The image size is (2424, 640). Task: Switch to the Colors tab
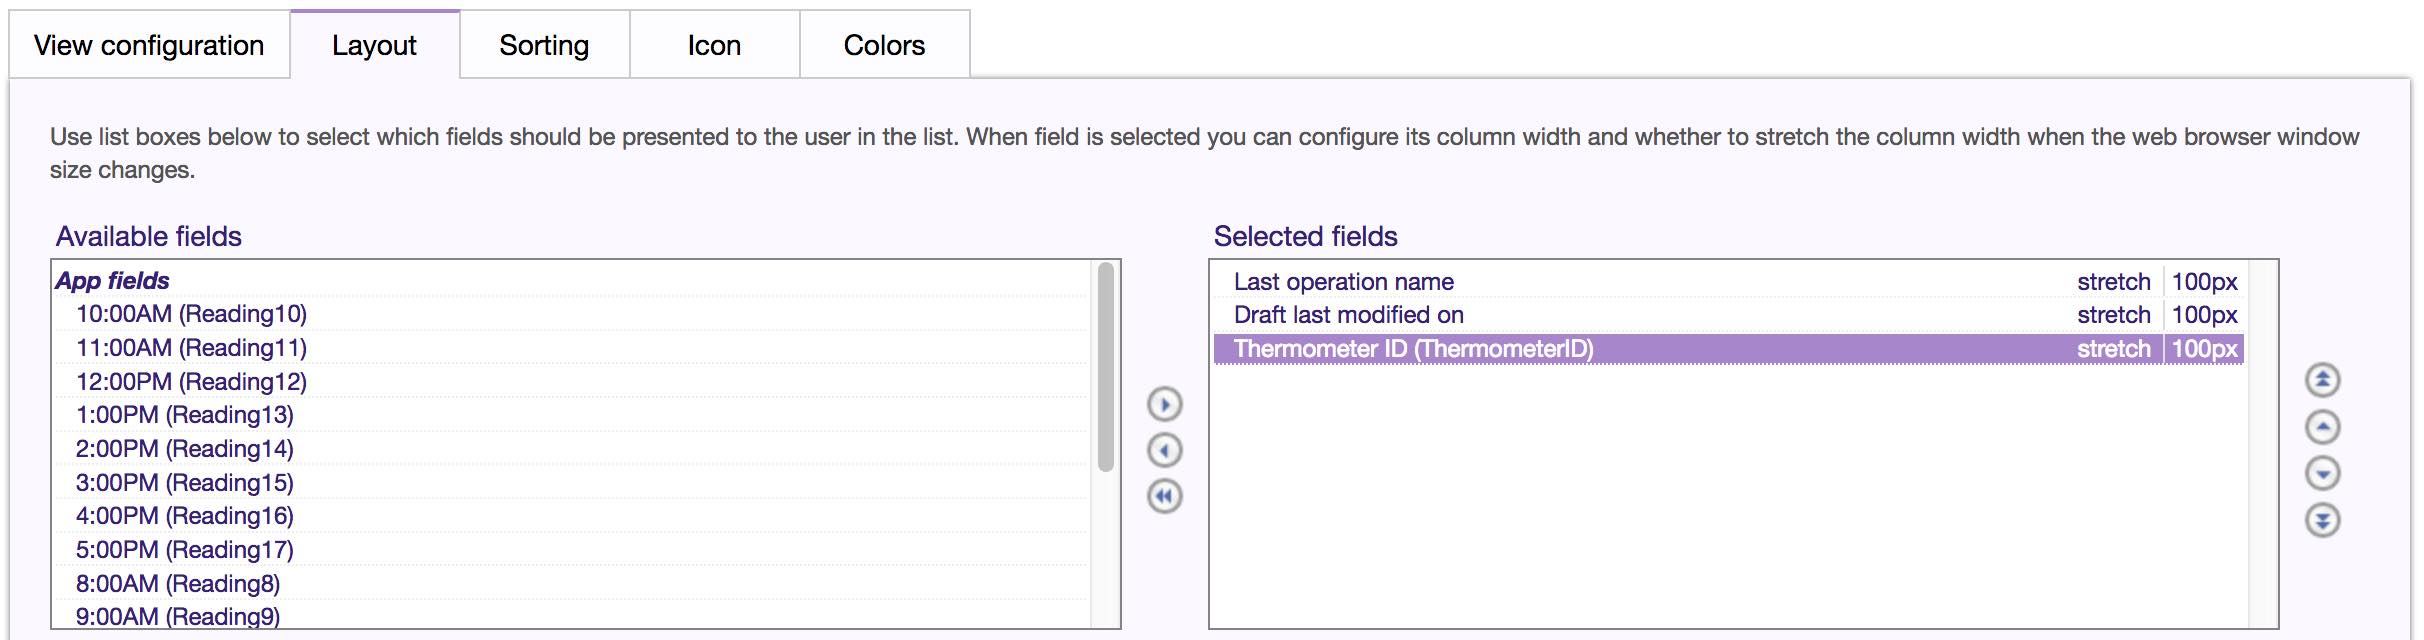[884, 45]
